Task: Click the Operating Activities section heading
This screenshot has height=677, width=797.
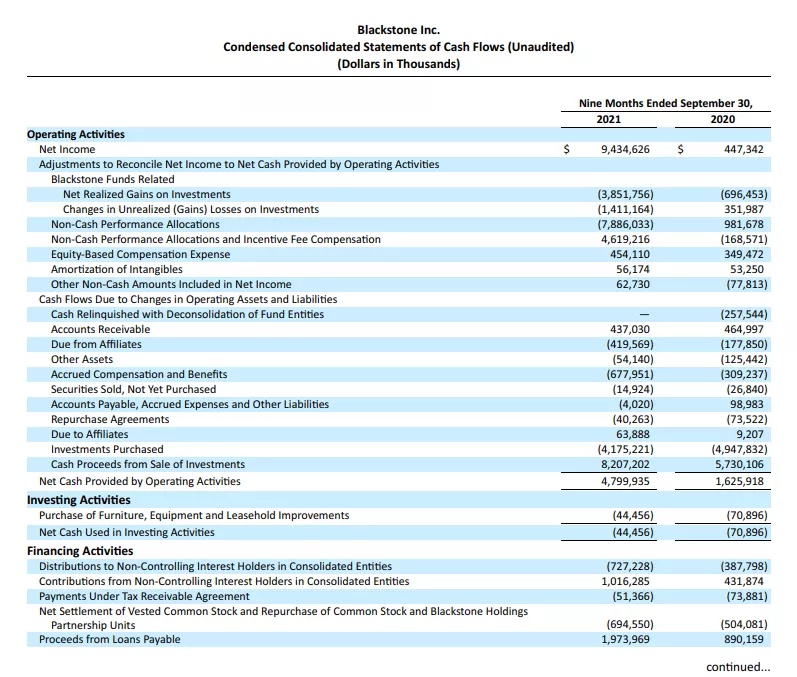Action: click(x=76, y=134)
